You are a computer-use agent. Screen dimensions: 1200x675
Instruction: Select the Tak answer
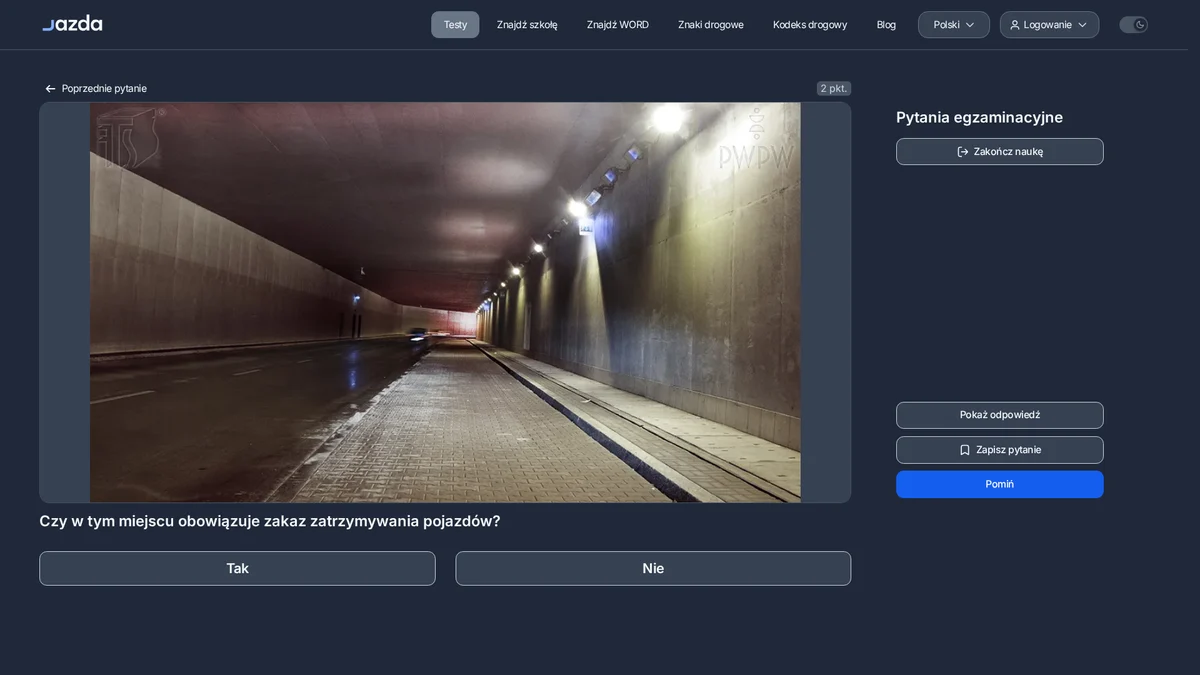tap(237, 568)
